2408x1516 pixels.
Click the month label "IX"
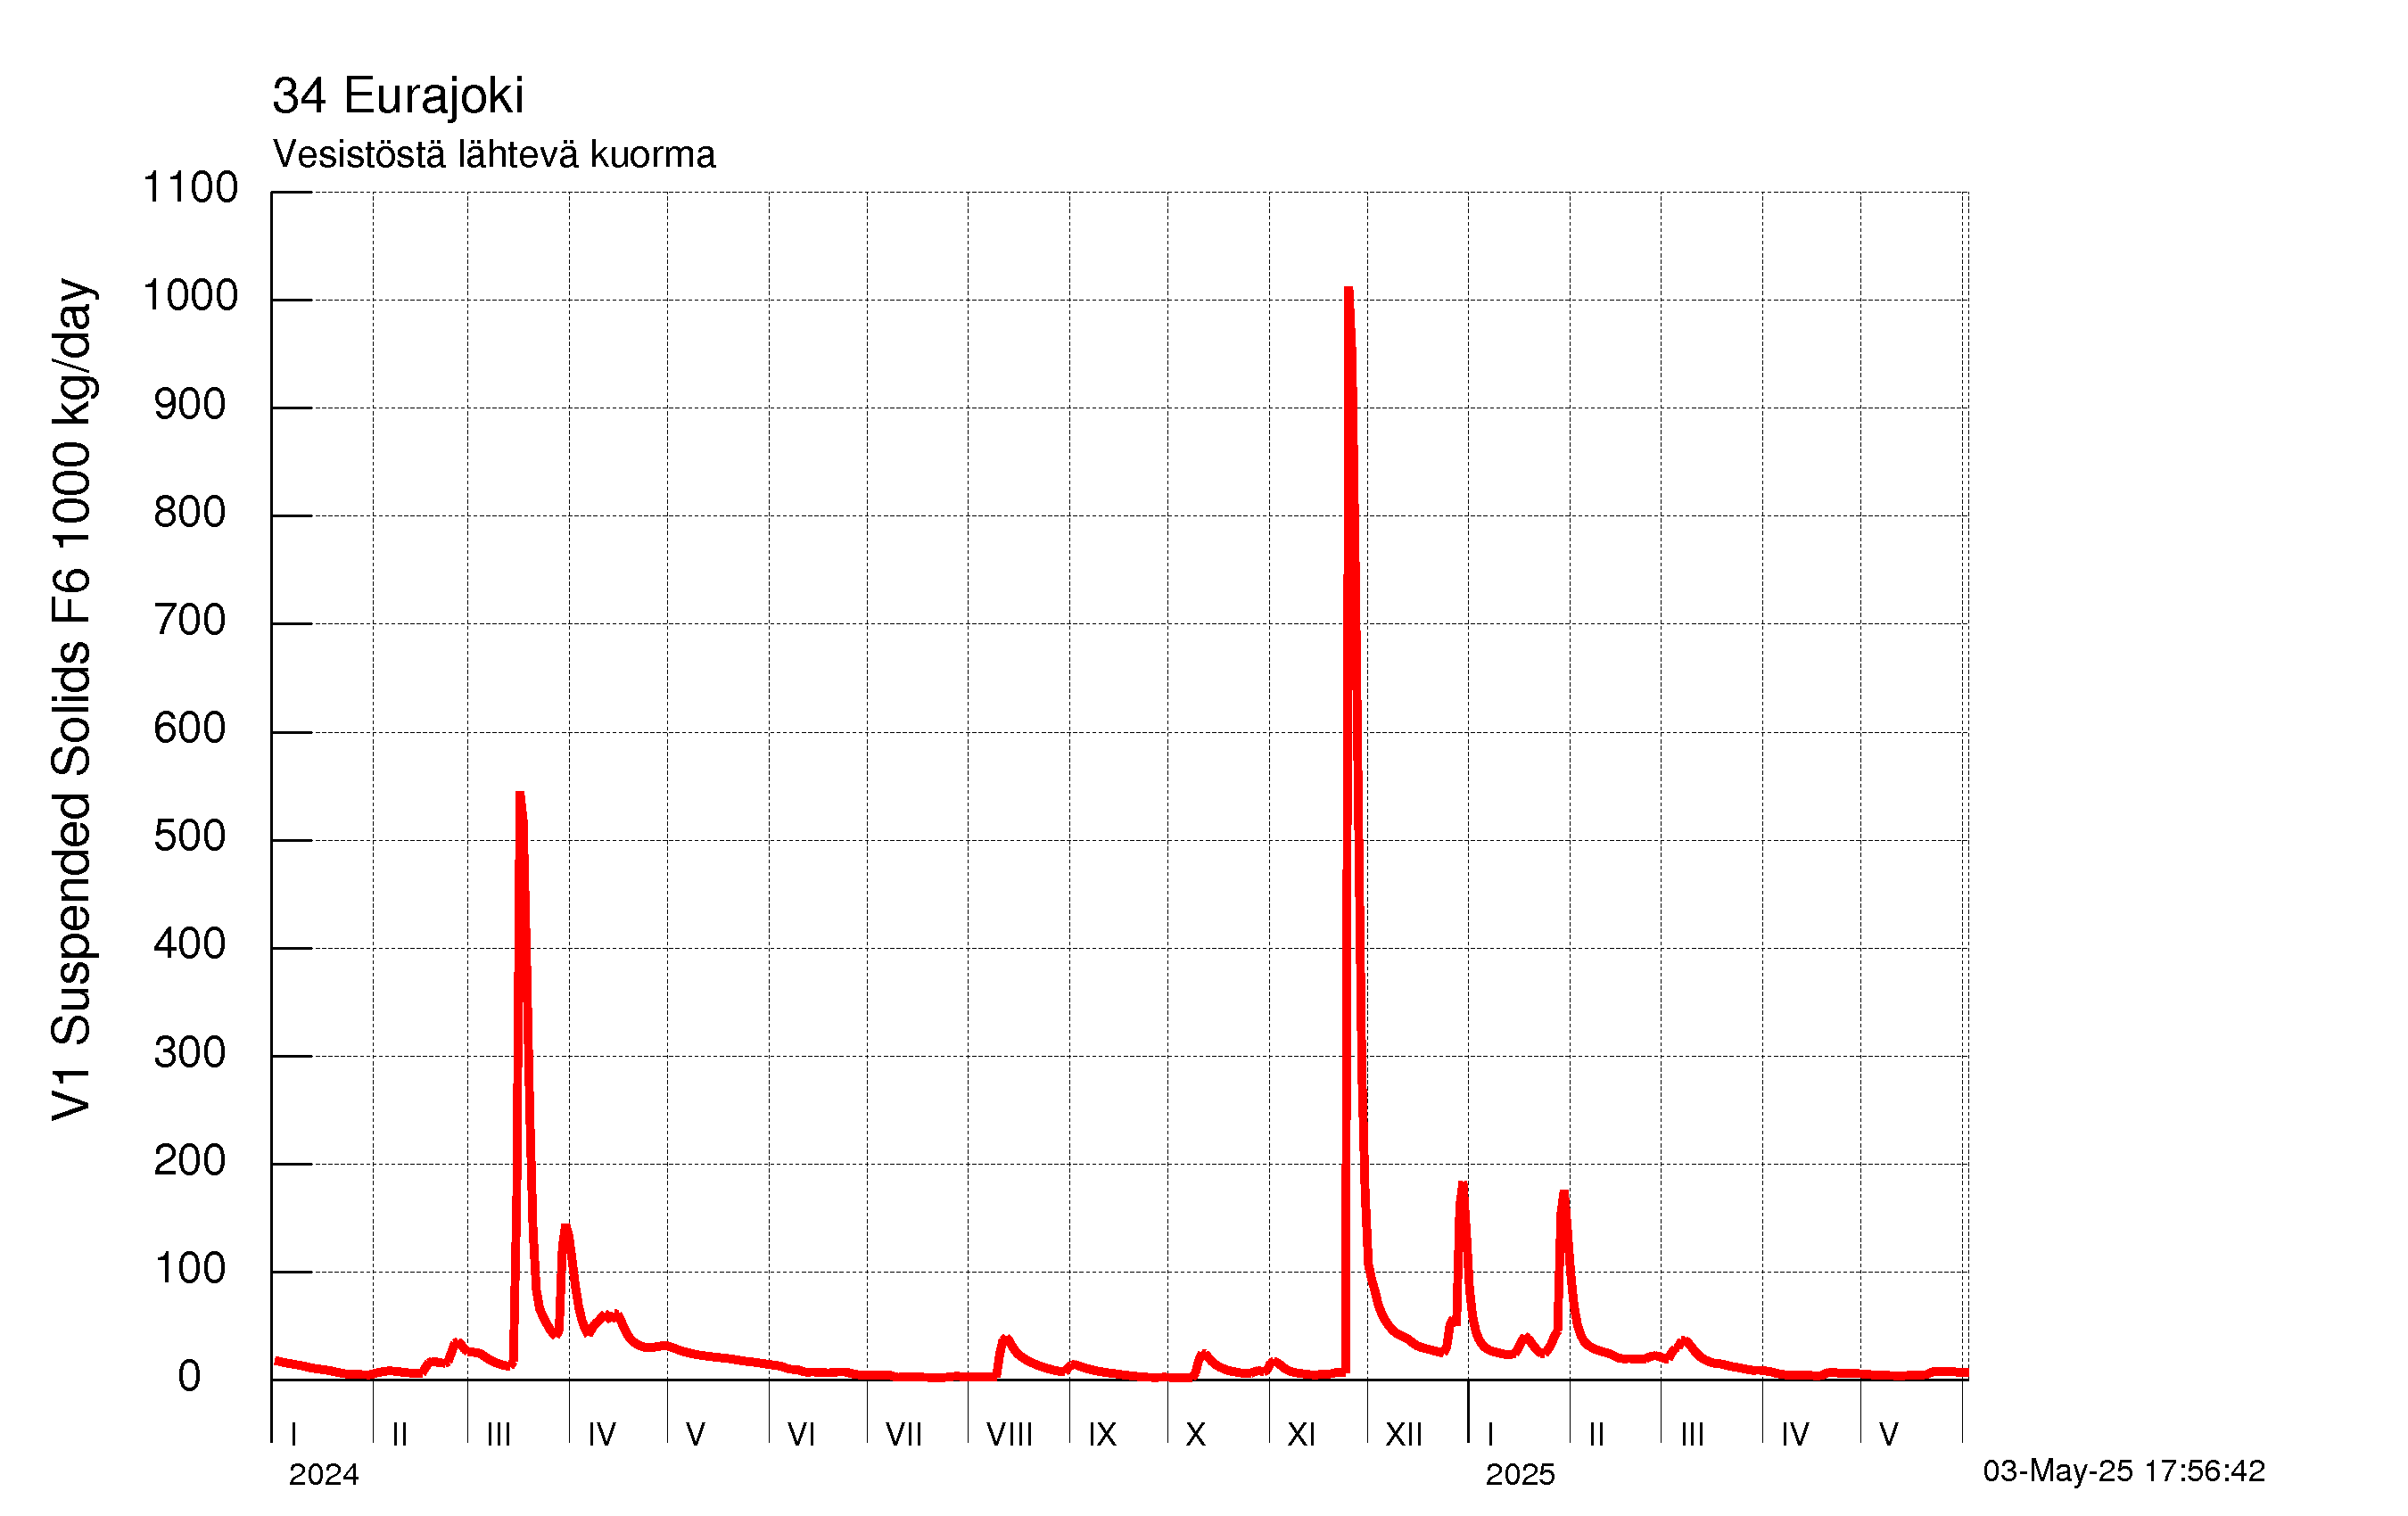point(1102,1436)
